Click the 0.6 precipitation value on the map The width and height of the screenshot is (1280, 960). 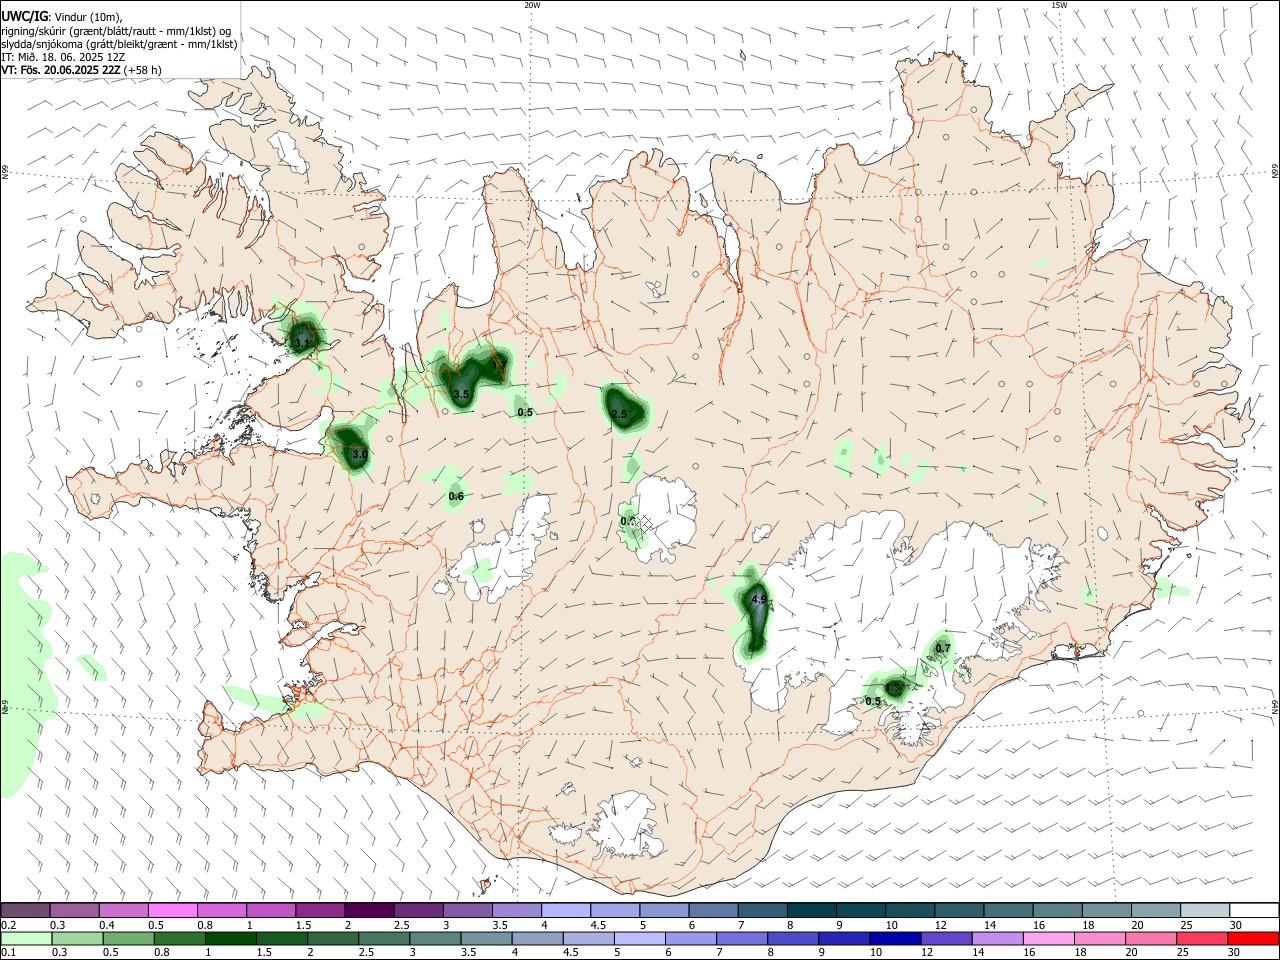point(456,496)
